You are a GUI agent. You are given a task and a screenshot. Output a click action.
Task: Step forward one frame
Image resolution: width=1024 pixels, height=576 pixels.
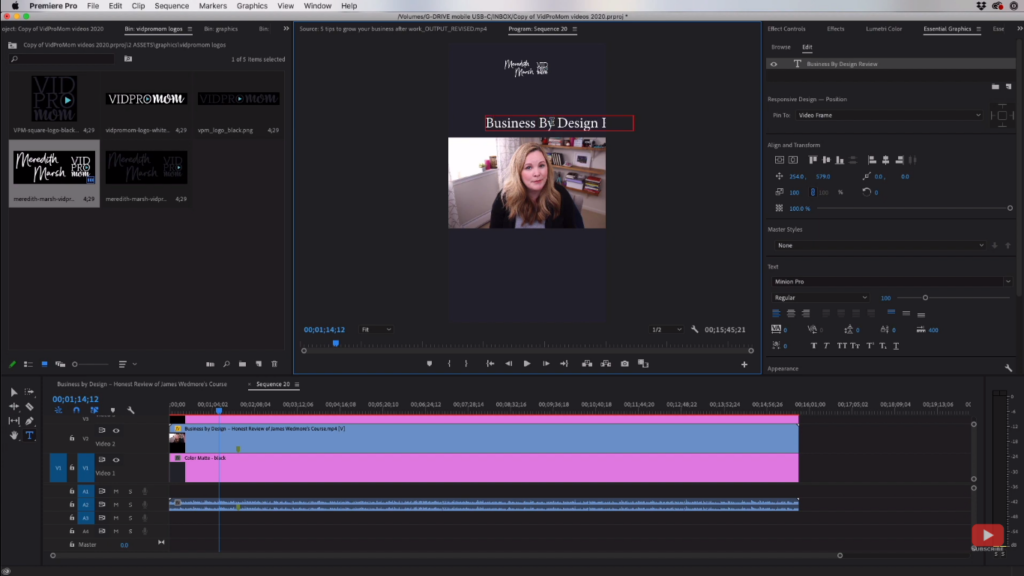pyautogui.click(x=546, y=364)
